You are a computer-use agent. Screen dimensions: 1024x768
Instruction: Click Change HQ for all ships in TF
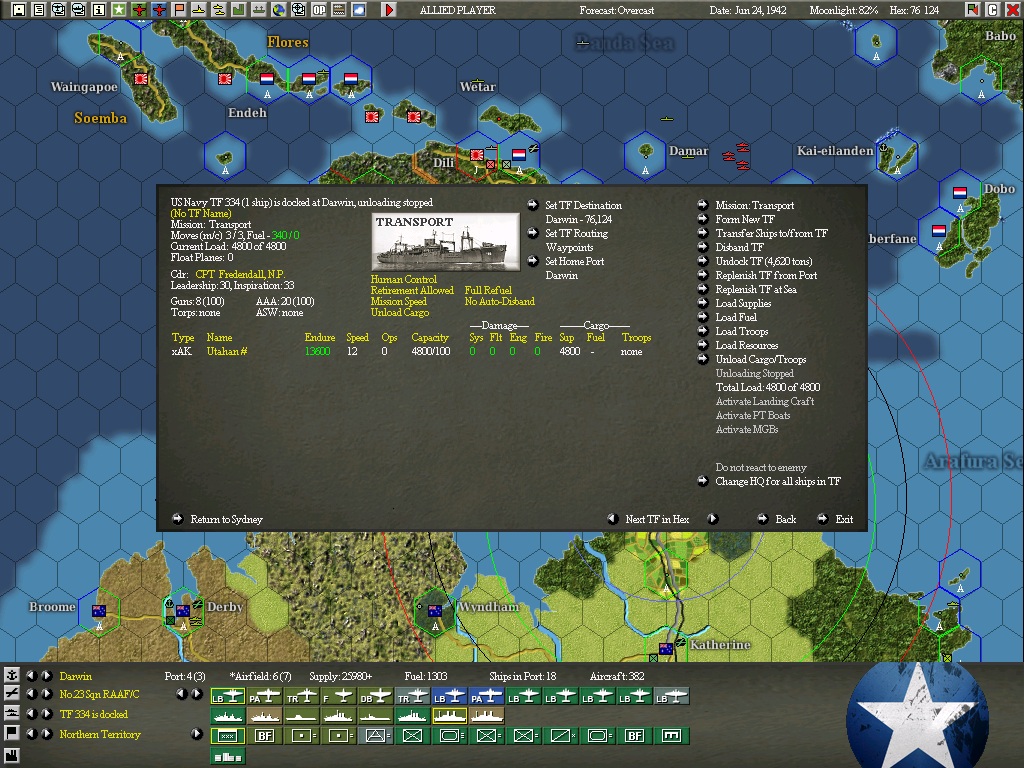pos(778,481)
